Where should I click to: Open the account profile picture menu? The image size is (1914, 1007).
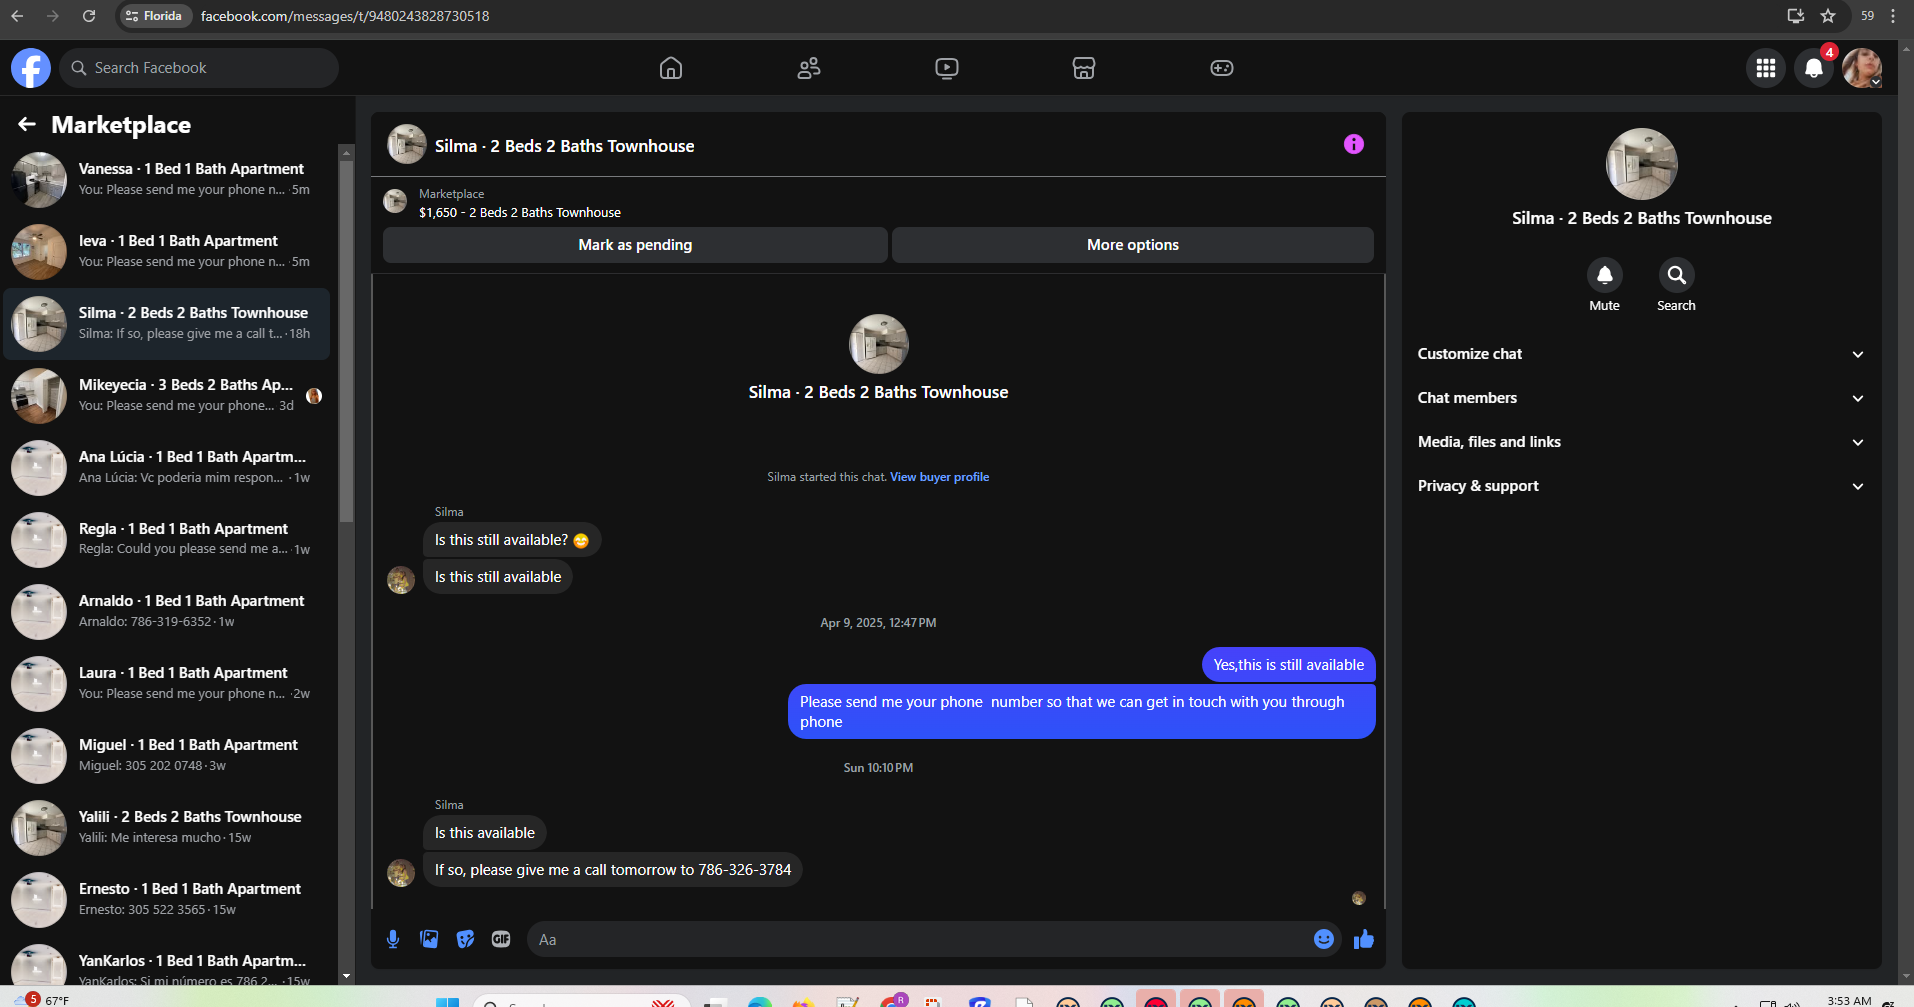(1862, 68)
